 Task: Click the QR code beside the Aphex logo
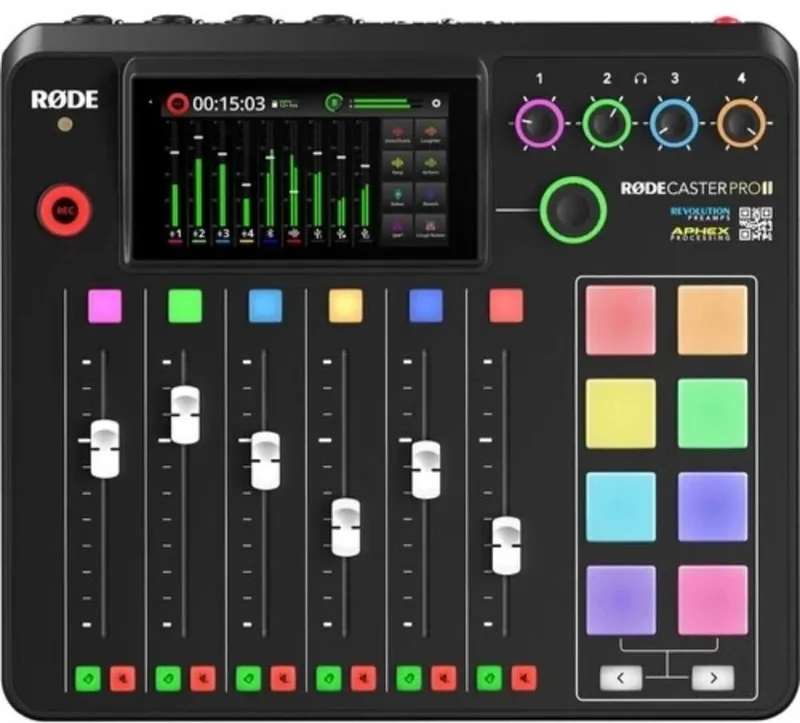756,223
